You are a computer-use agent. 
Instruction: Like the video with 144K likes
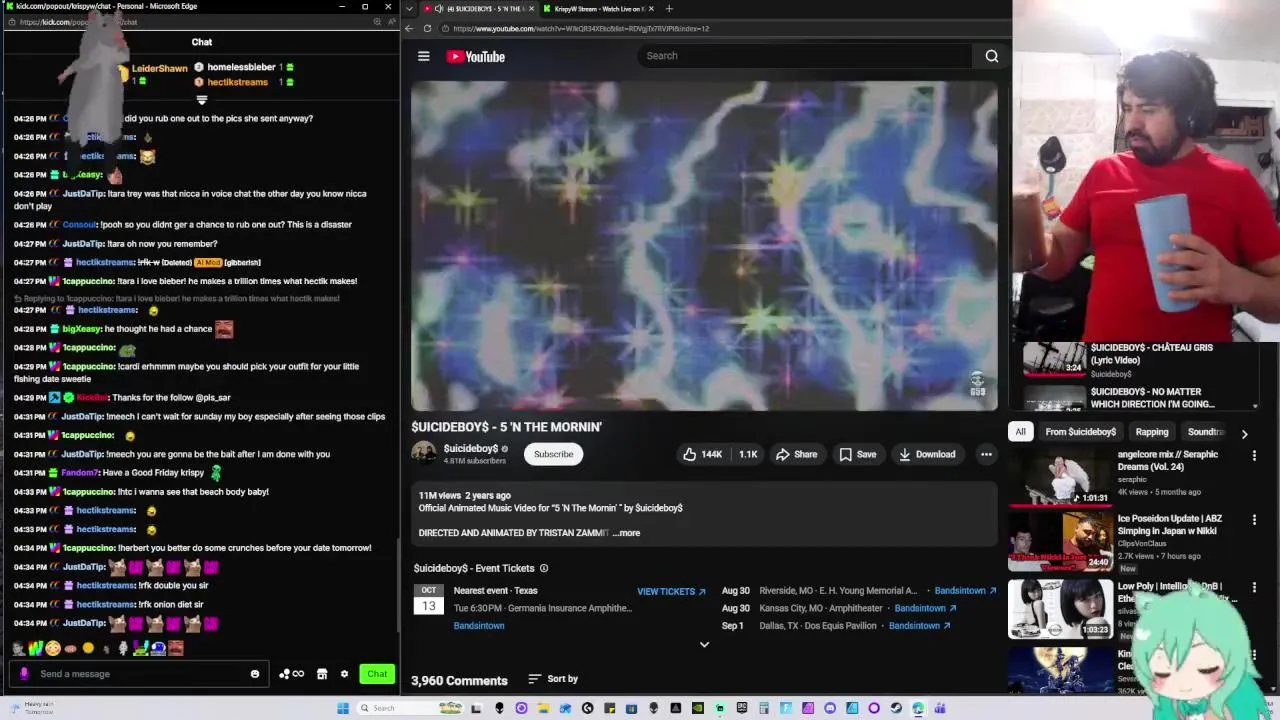702,454
